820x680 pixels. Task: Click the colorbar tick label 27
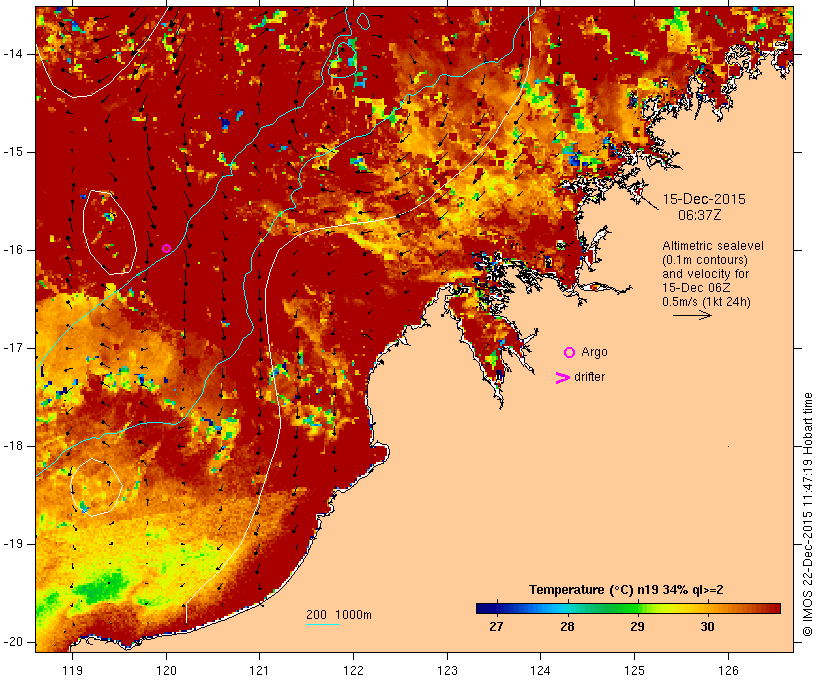click(x=496, y=626)
